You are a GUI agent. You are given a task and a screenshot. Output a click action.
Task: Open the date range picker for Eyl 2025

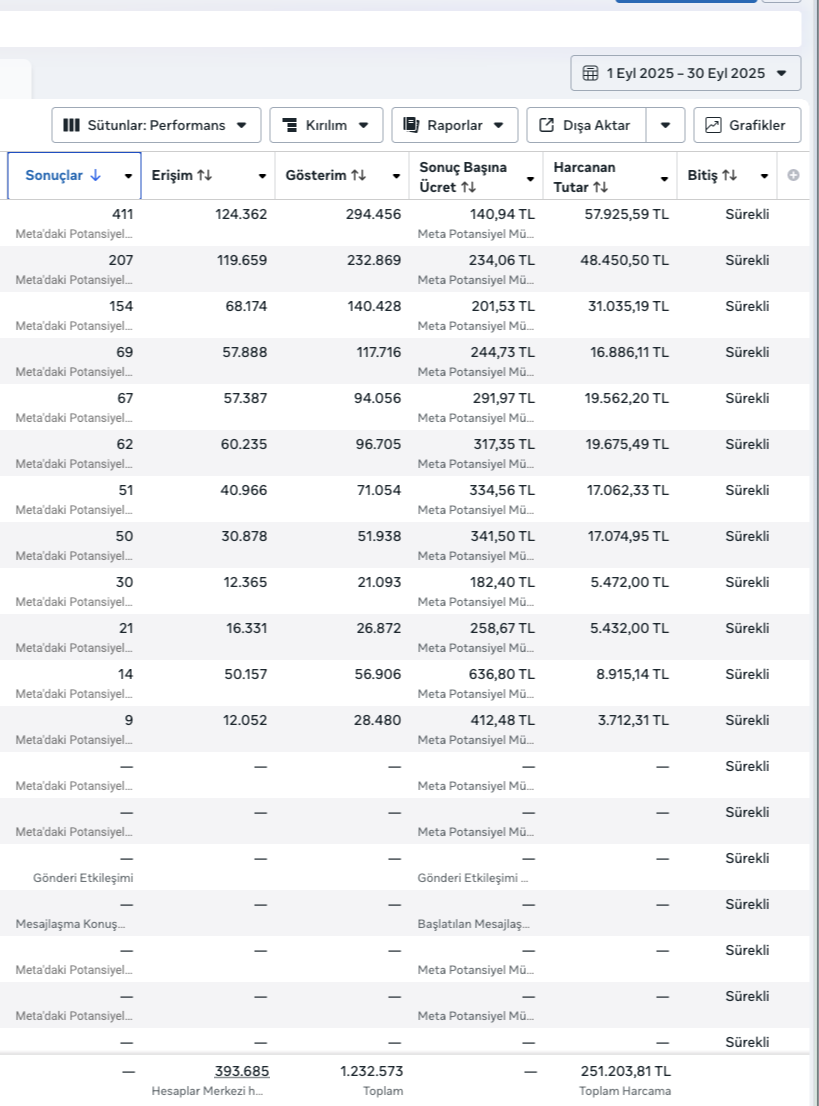685,73
